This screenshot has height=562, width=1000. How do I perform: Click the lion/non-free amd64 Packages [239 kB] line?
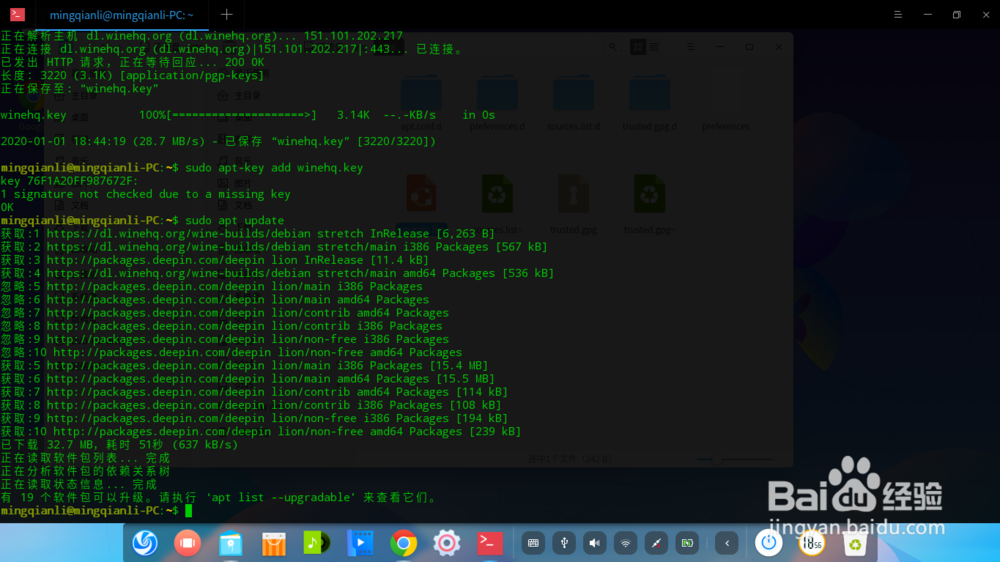coord(261,432)
